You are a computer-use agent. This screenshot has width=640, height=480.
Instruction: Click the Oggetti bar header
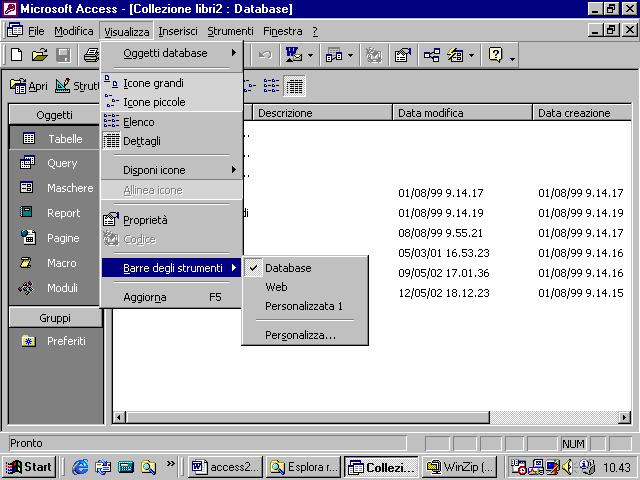pos(54,115)
